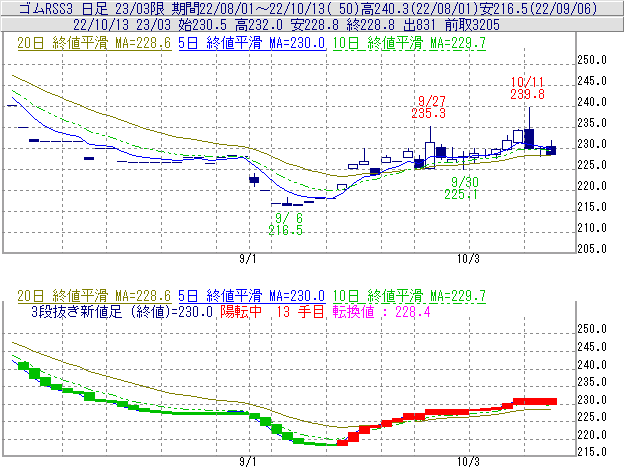The image size is (624, 475).
Task: Click the 215.0 price label on lower axis
Action: 592,452
